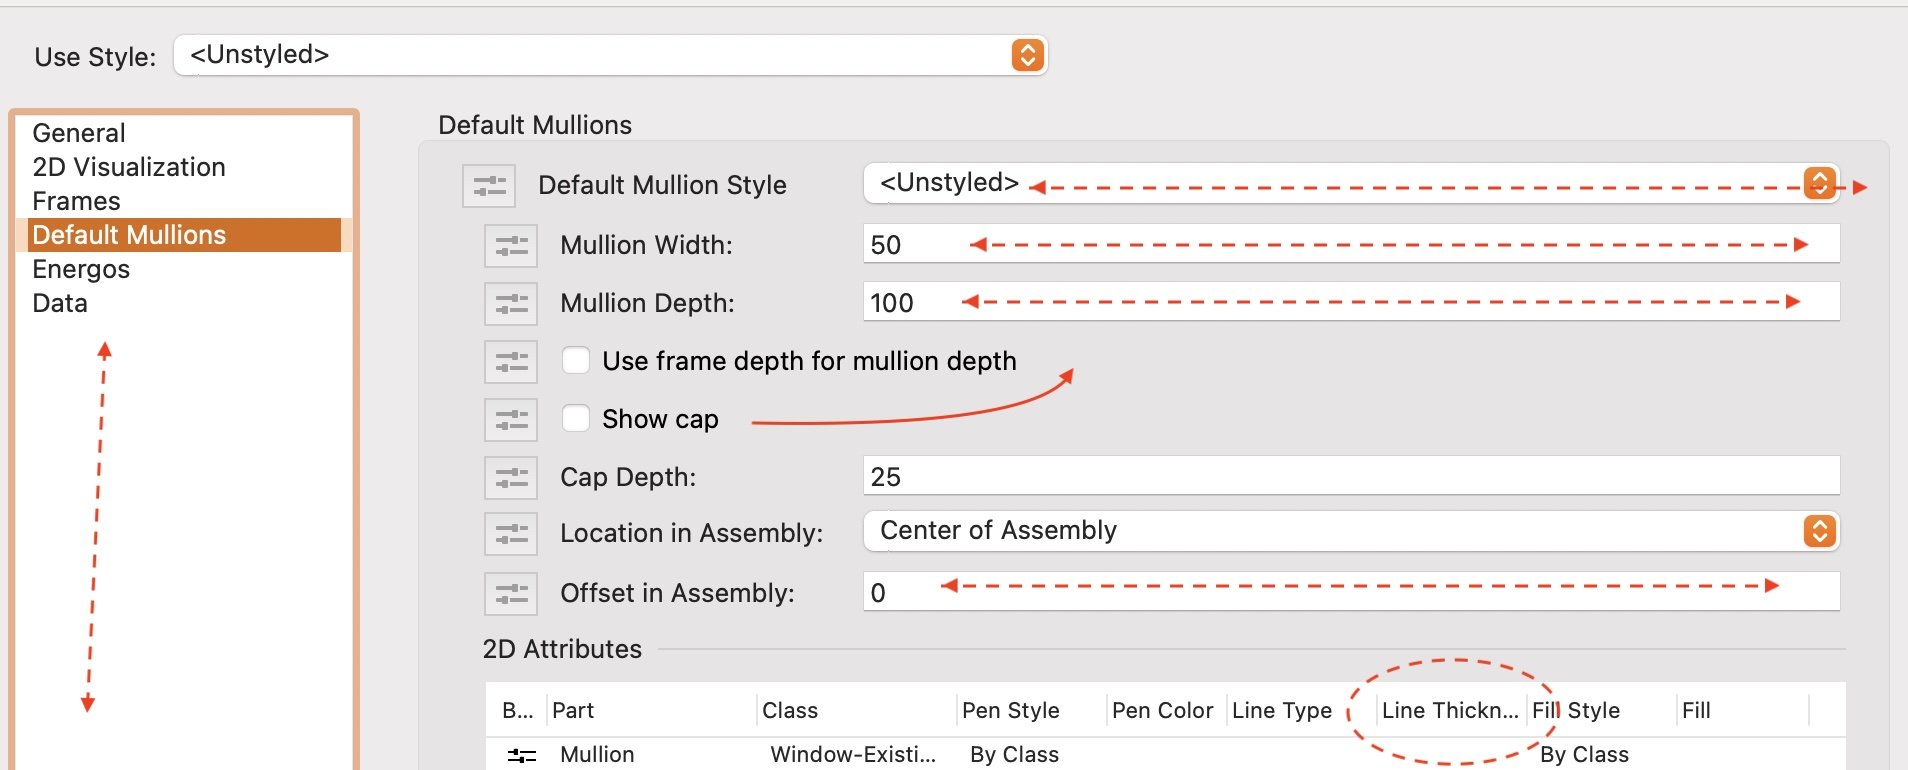
Task: Click the style icon next to Mullion Width
Action: point(511,246)
